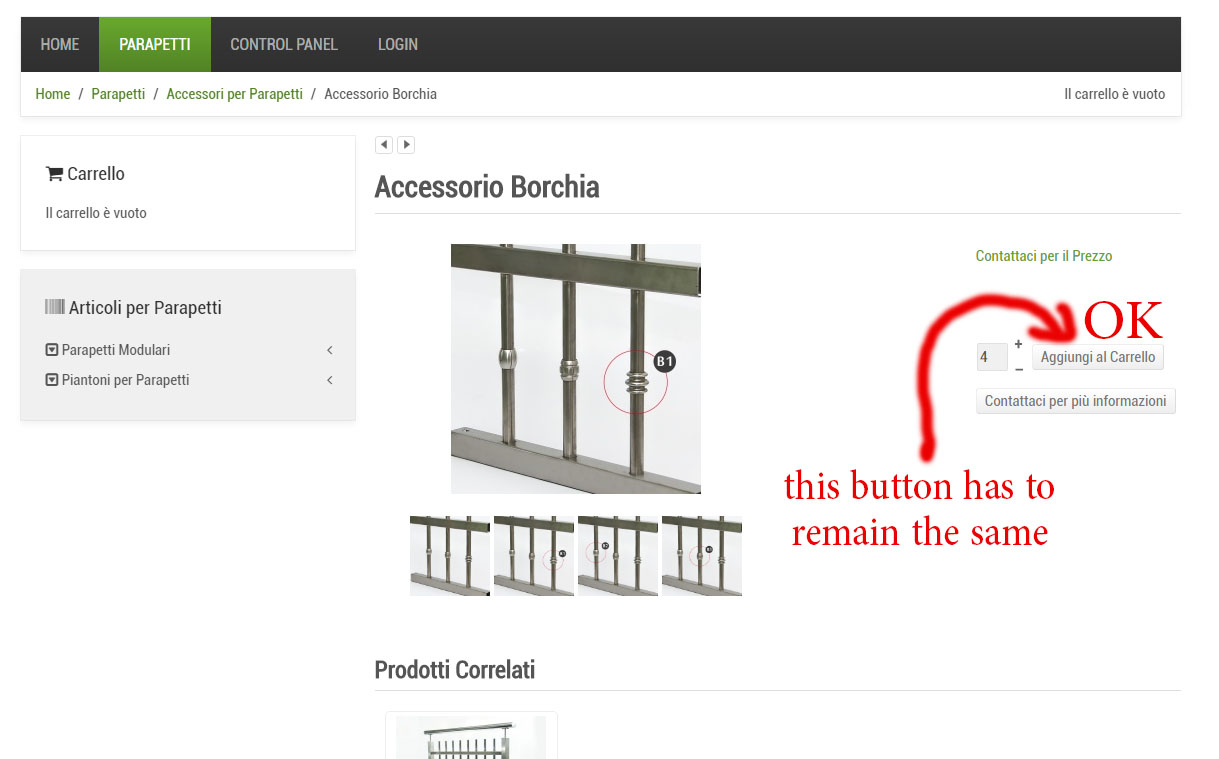Expand Piantoni per Parapetti chevron
Viewport: 1219px width, 759px height.
(x=329, y=380)
